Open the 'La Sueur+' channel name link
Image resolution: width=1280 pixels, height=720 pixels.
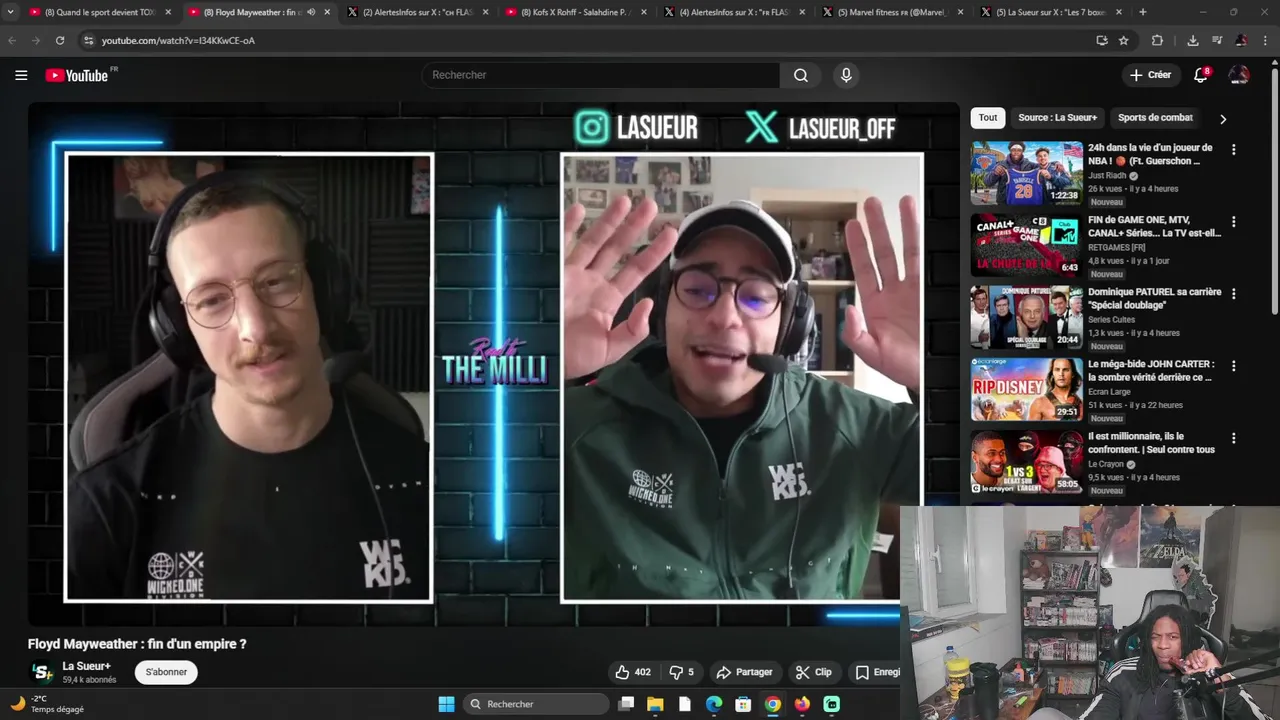pyautogui.click(x=87, y=666)
